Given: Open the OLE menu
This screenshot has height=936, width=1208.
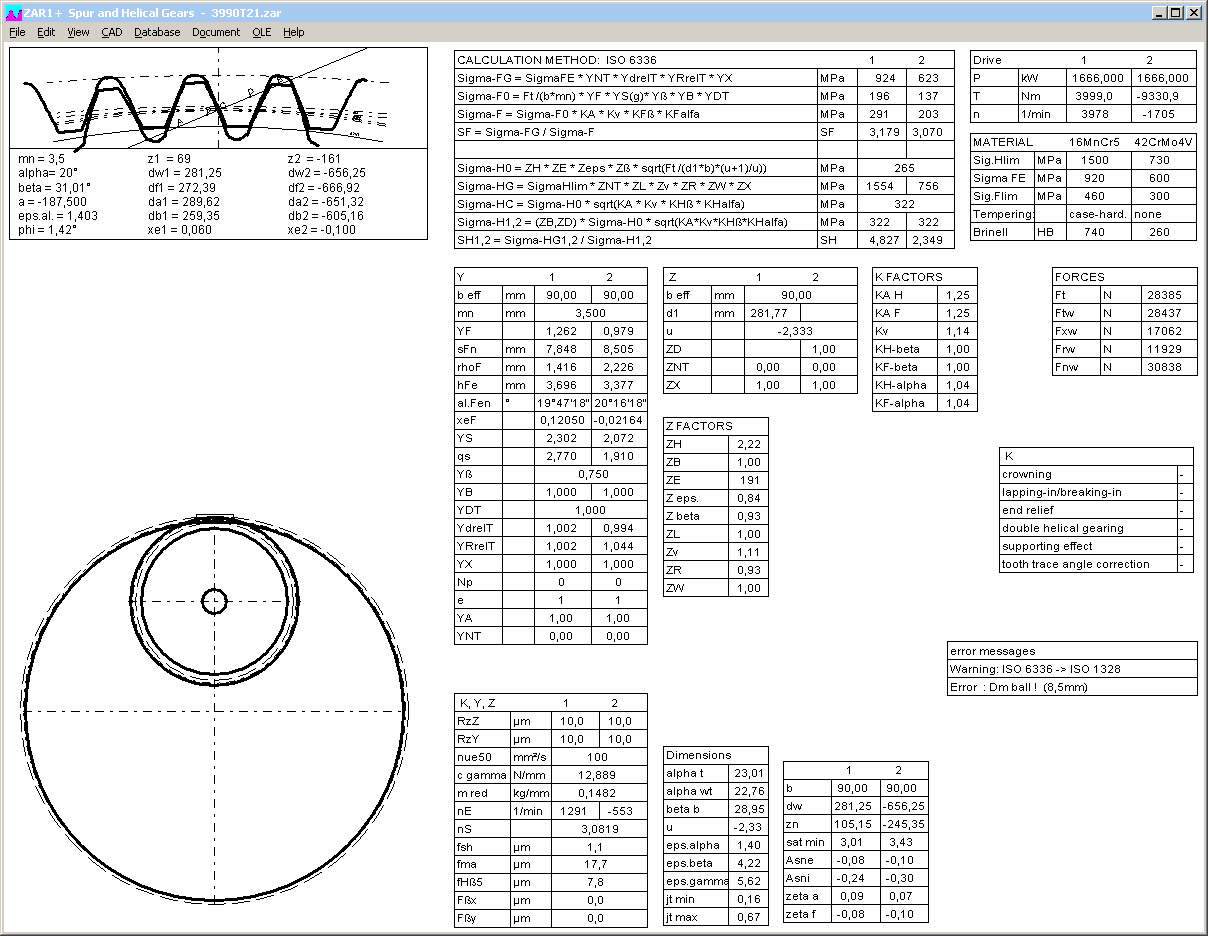Looking at the screenshot, I should pyautogui.click(x=261, y=32).
